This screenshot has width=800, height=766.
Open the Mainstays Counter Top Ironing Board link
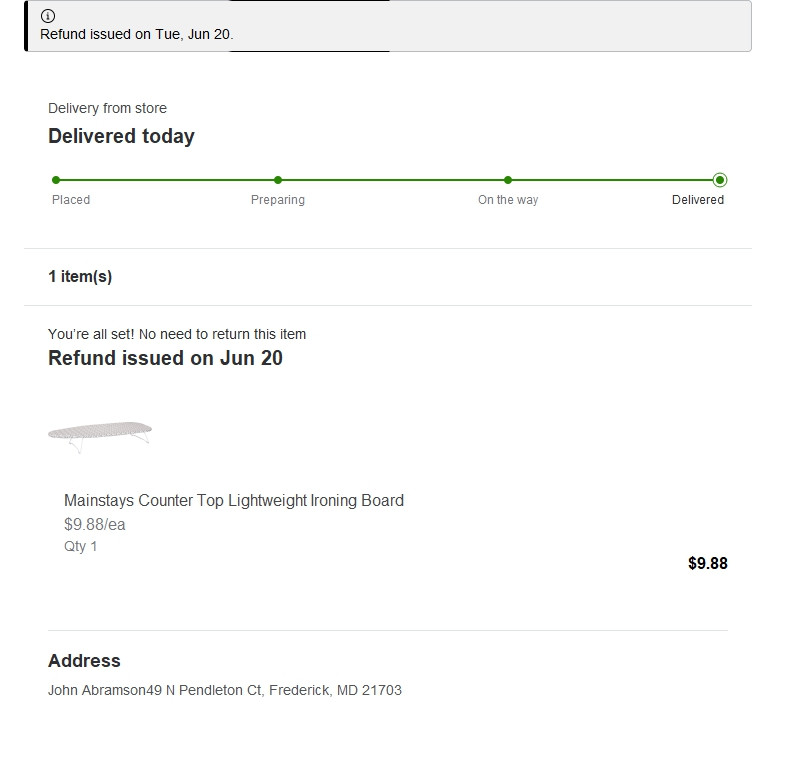coord(234,500)
